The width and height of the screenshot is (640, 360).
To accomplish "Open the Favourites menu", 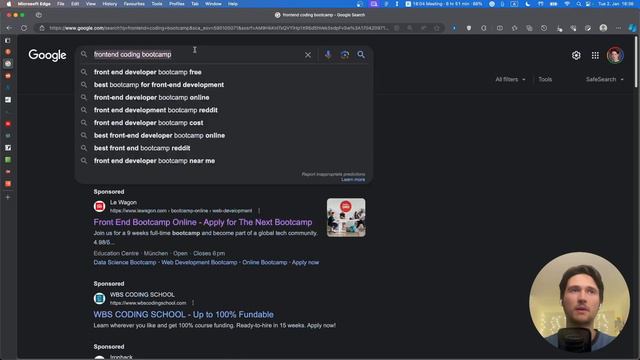I will coord(134,4).
